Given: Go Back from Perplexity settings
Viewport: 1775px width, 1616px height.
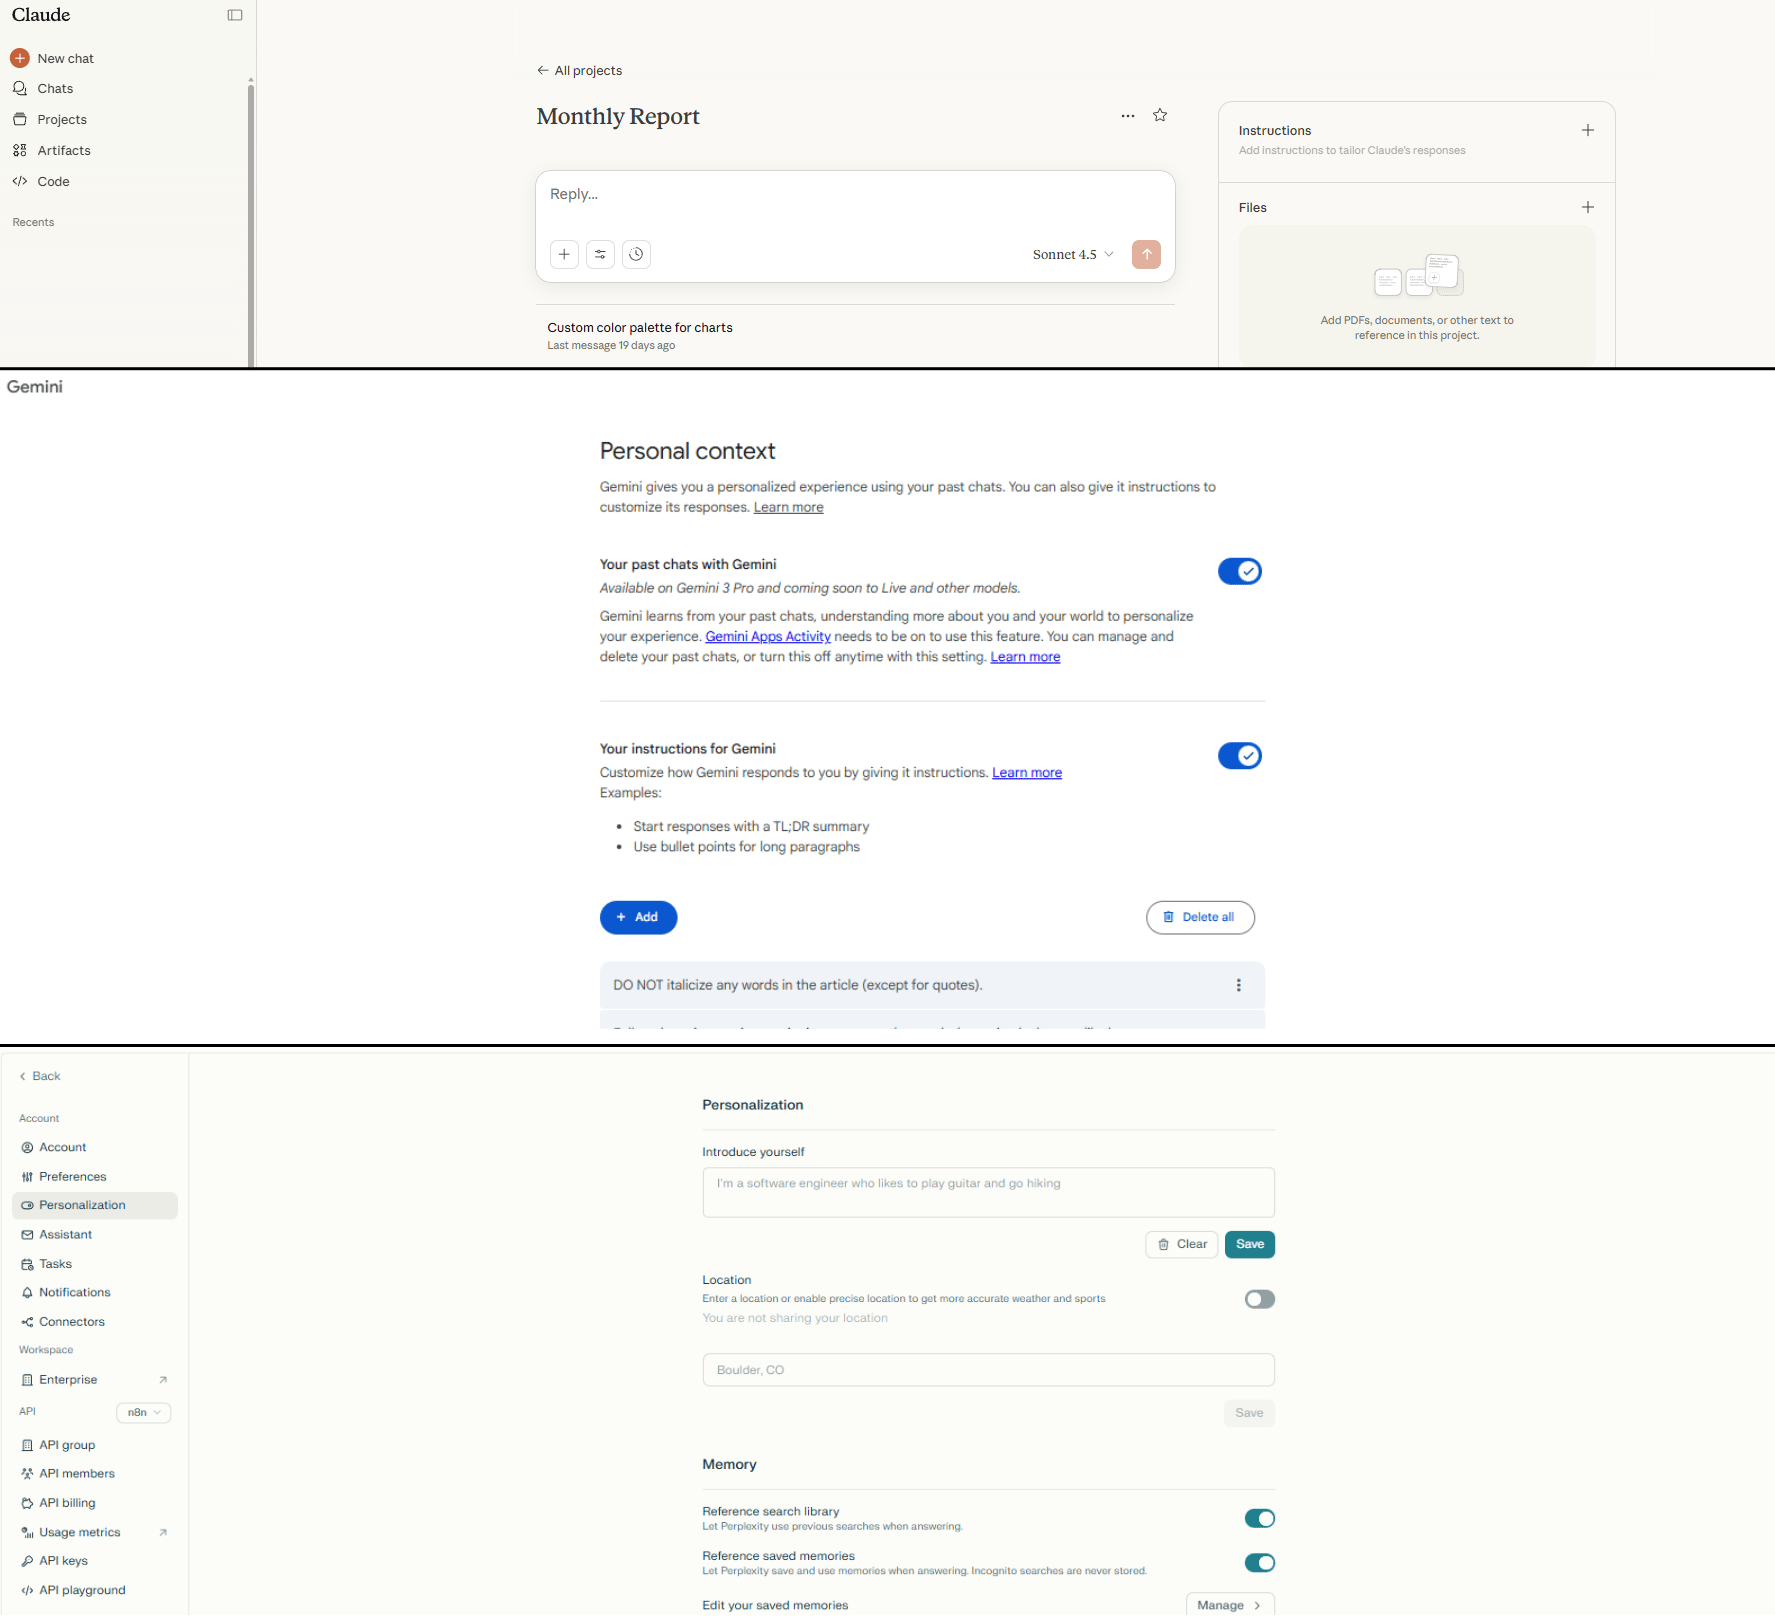Looking at the screenshot, I should point(40,1077).
